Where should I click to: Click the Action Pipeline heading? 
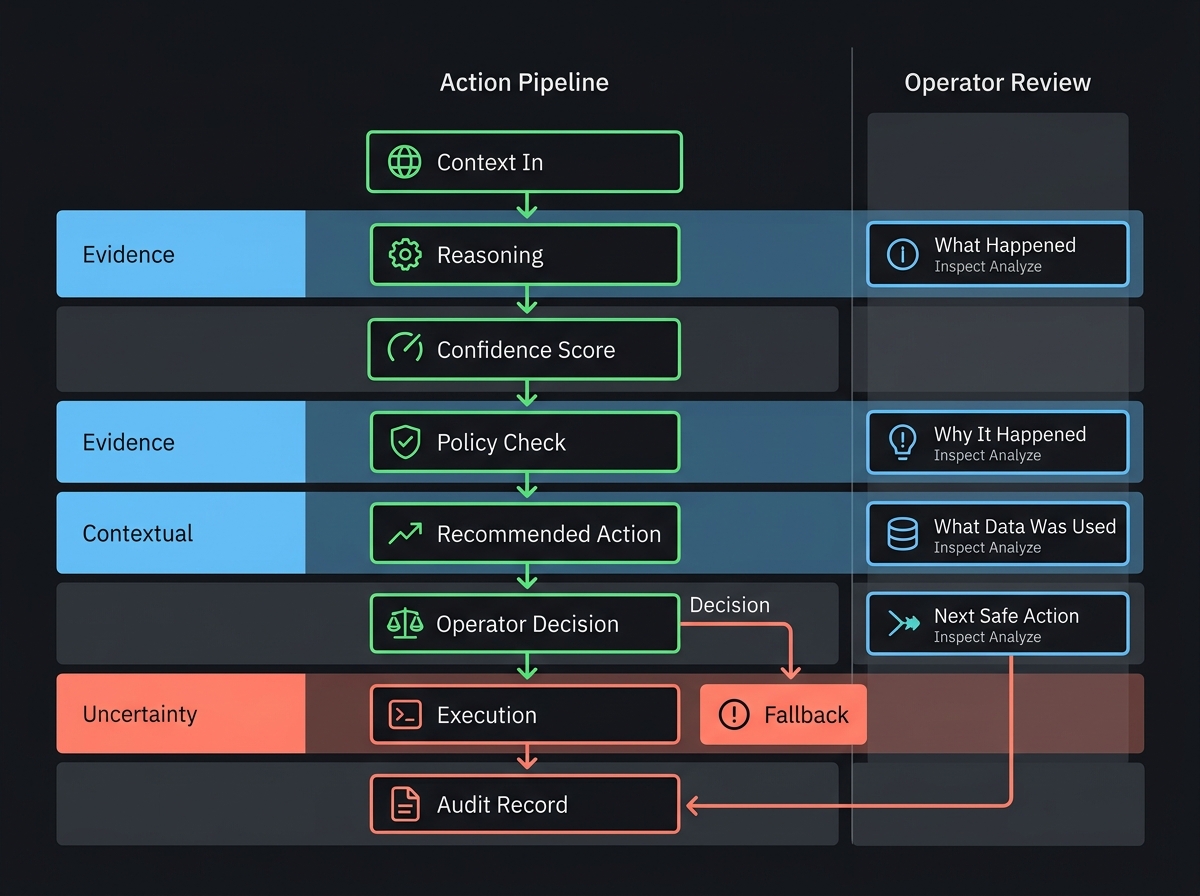coord(524,82)
